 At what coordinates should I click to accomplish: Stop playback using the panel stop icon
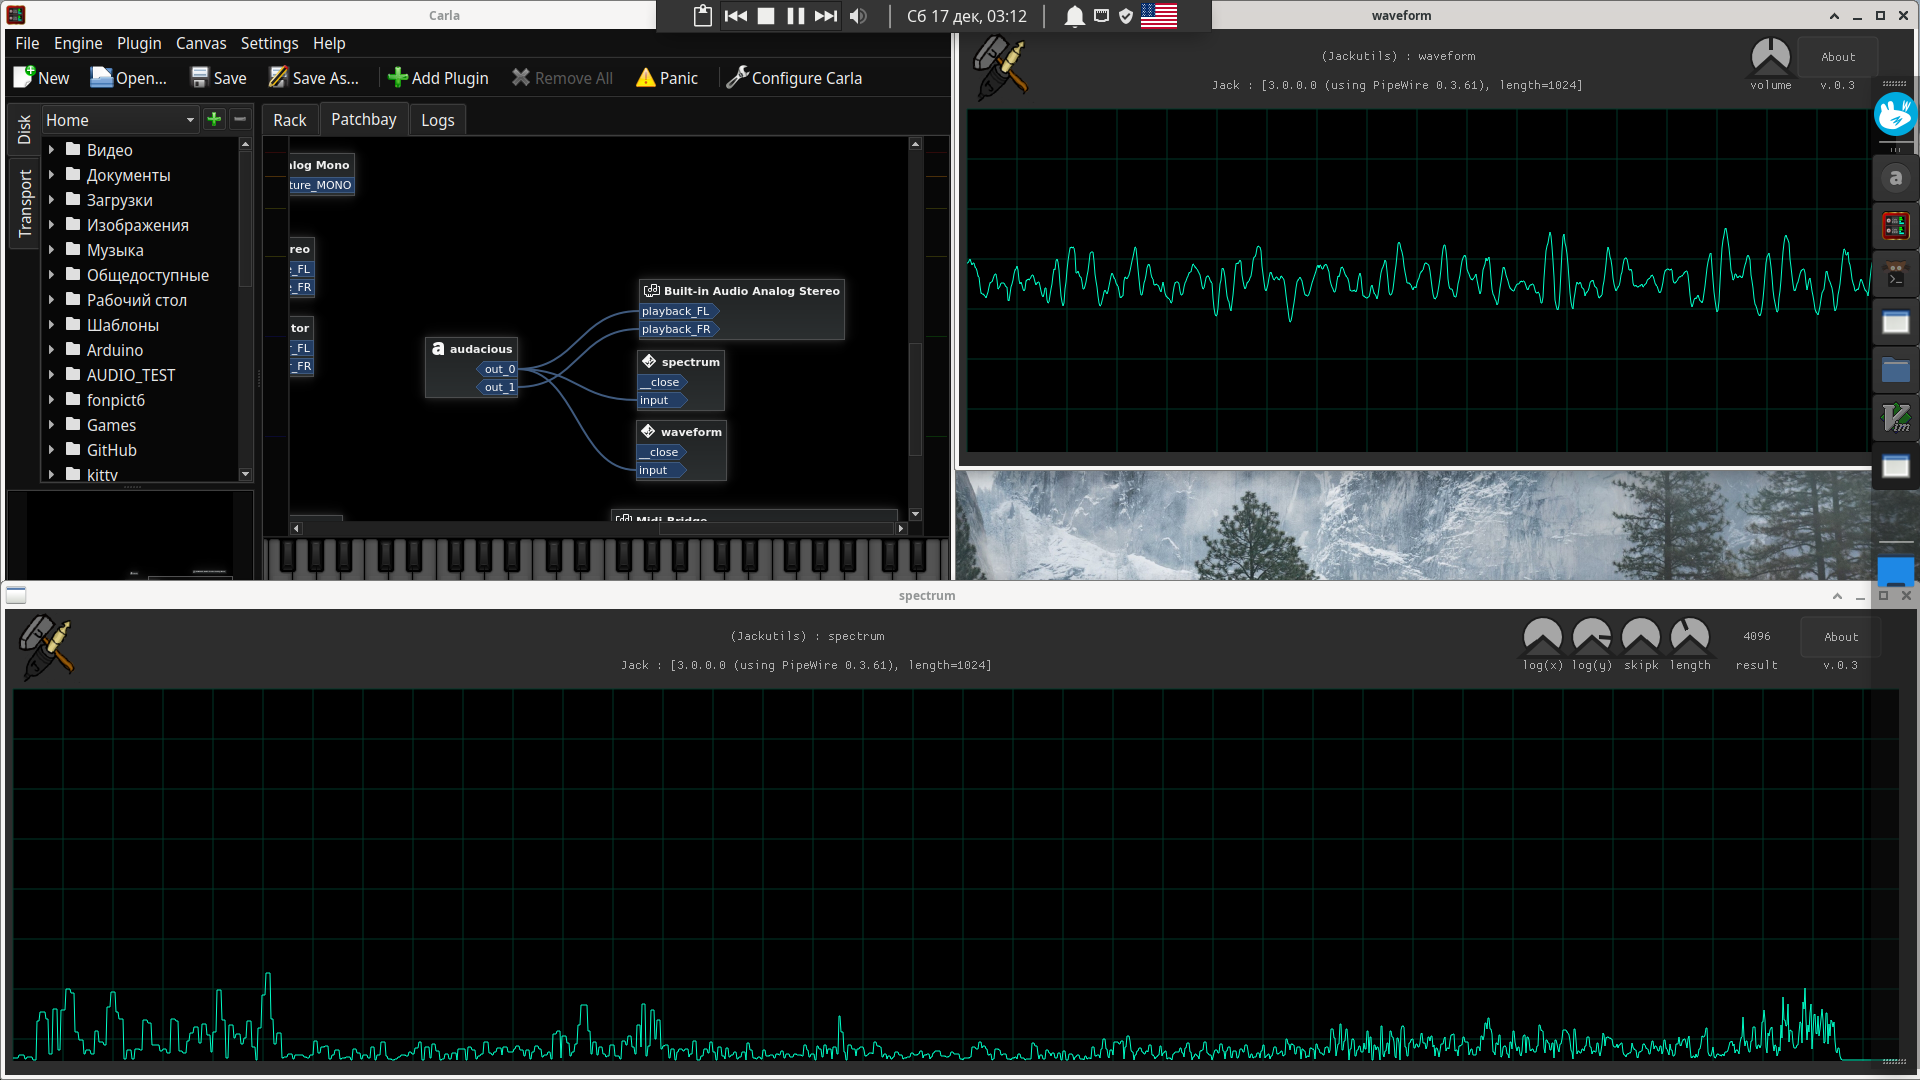(x=766, y=16)
